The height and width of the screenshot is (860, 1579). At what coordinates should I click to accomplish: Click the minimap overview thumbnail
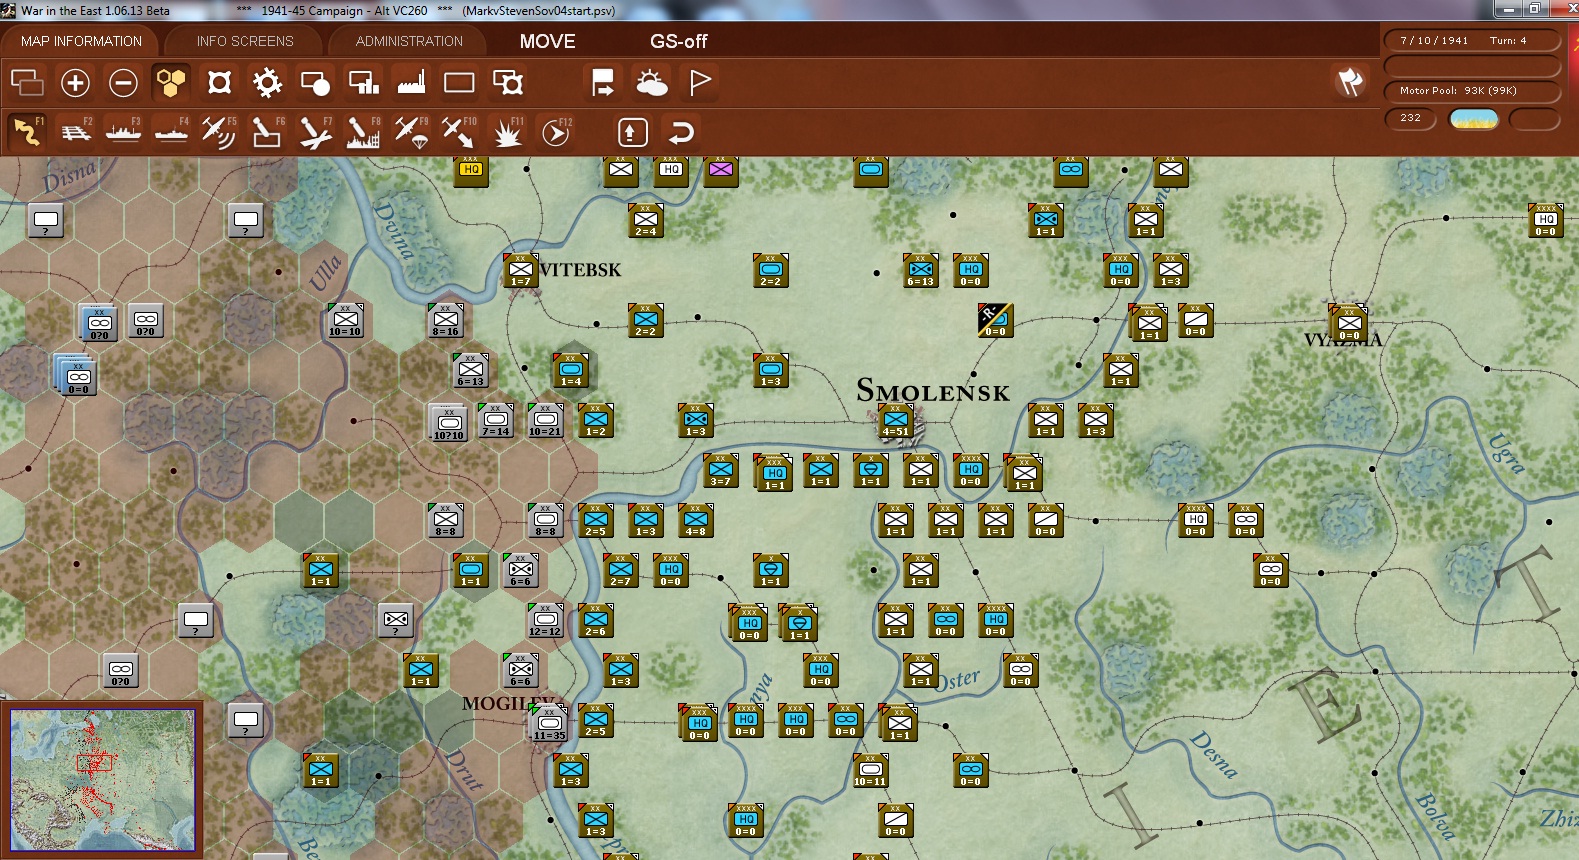pos(102,780)
